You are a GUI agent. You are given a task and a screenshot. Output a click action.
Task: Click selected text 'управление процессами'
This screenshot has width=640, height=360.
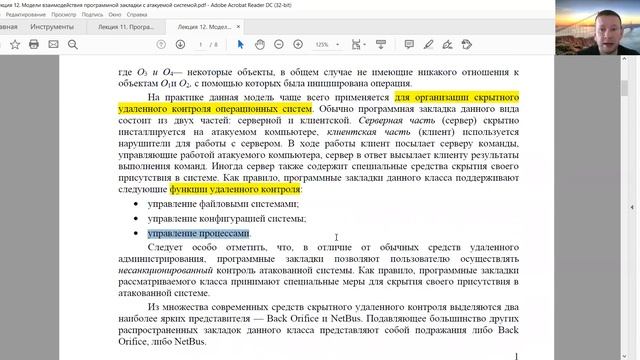(198, 233)
